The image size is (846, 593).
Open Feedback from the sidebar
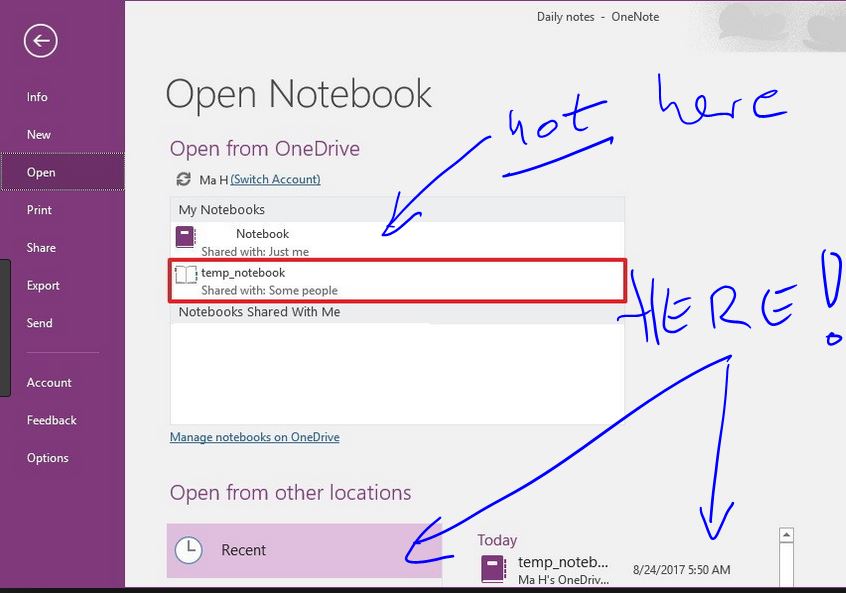tap(52, 420)
